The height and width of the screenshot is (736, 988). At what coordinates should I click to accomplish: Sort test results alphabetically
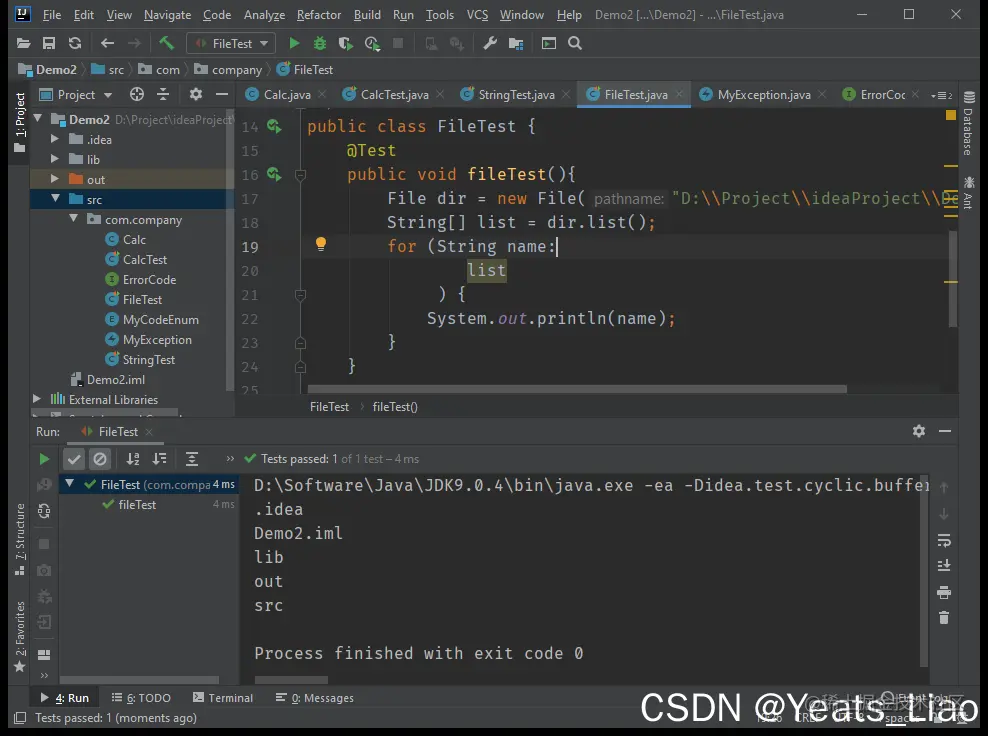point(133,459)
